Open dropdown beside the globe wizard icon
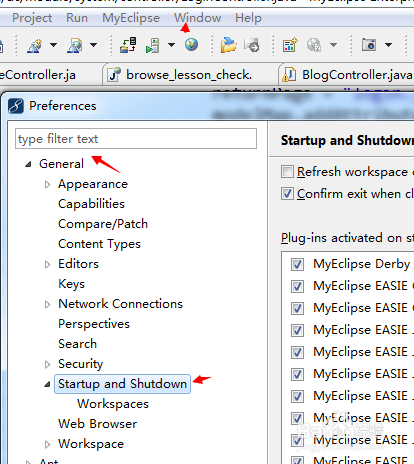The width and height of the screenshot is (414, 464). click(x=94, y=45)
